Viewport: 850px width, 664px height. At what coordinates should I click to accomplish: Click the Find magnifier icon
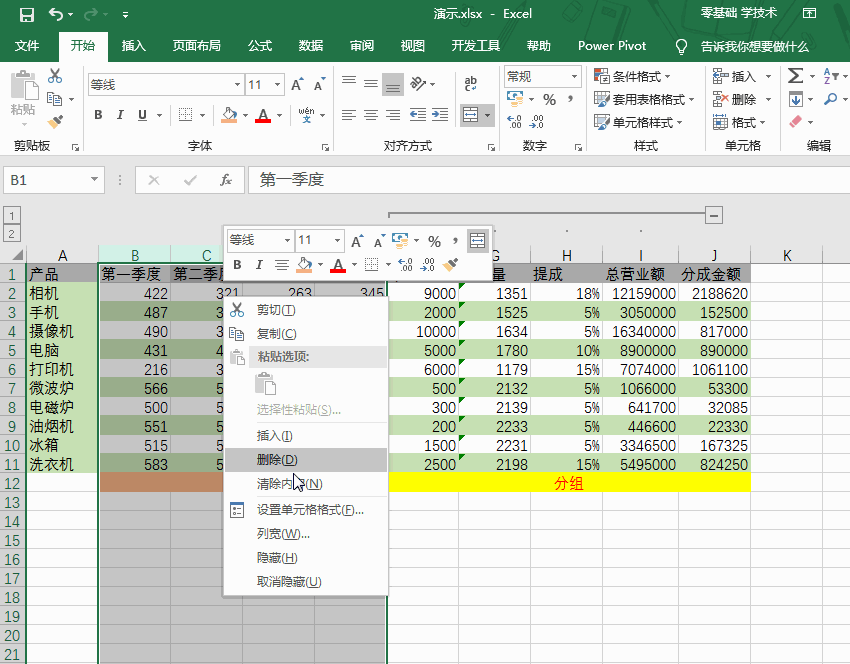[830, 99]
